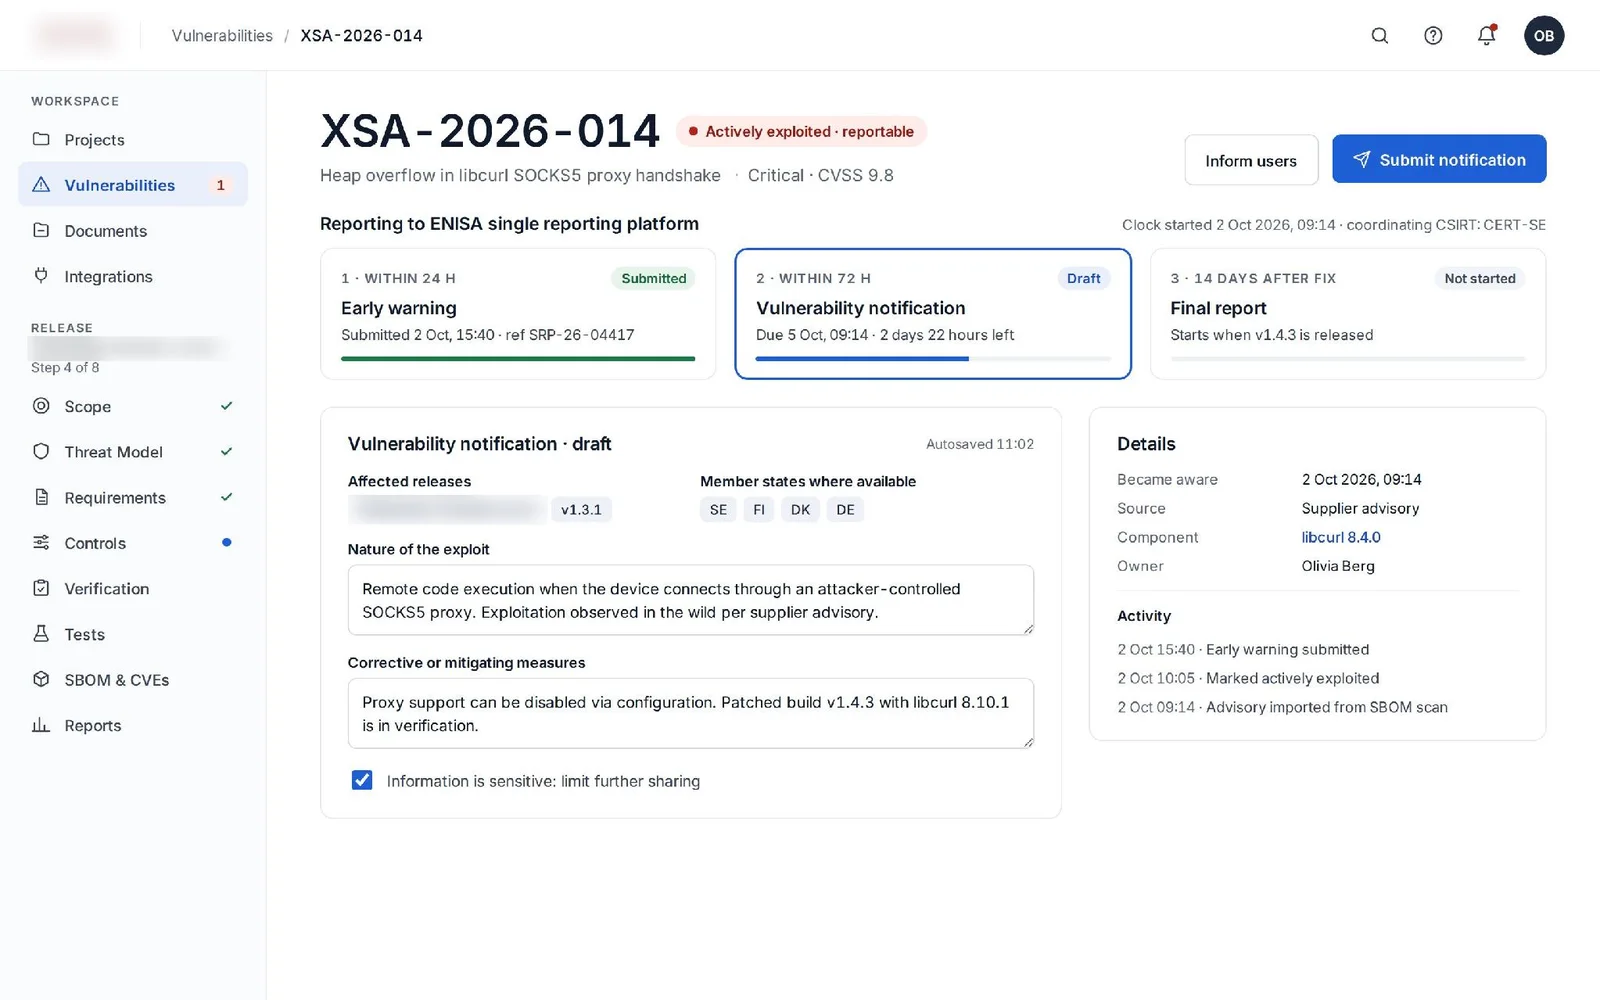
Task: Select the Vulnerability notification step card
Action: coord(933,314)
